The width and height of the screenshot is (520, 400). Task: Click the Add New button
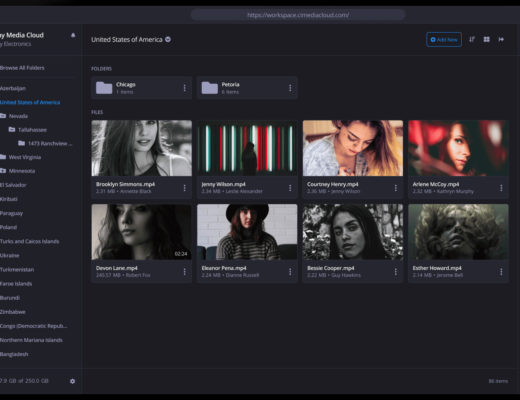tap(444, 40)
